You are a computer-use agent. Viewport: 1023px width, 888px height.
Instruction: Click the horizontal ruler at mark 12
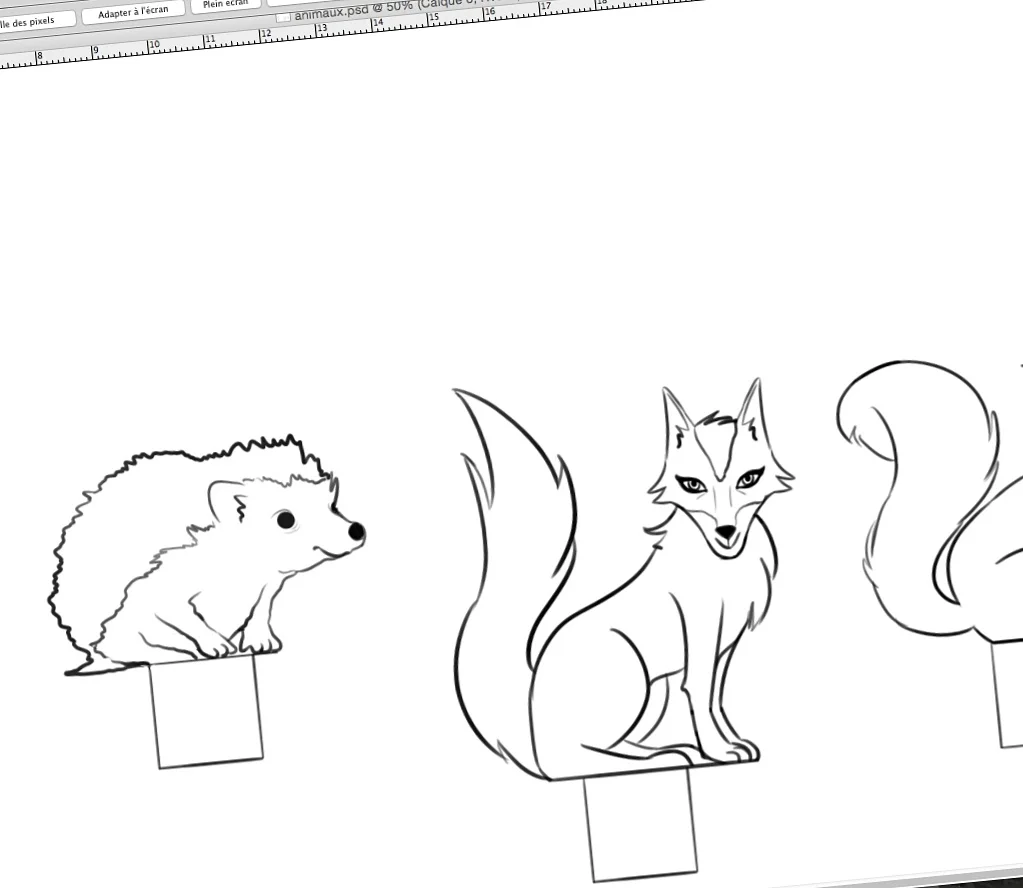266,35
